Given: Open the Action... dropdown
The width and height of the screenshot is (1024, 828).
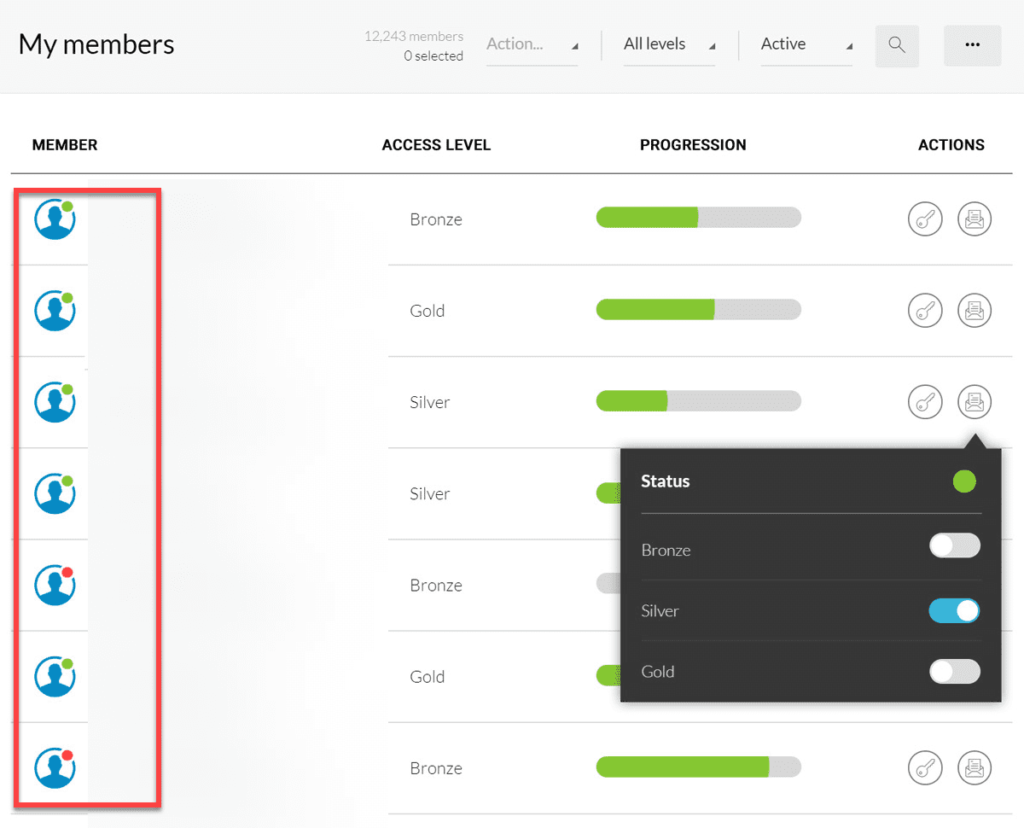Looking at the screenshot, I should pos(532,44).
